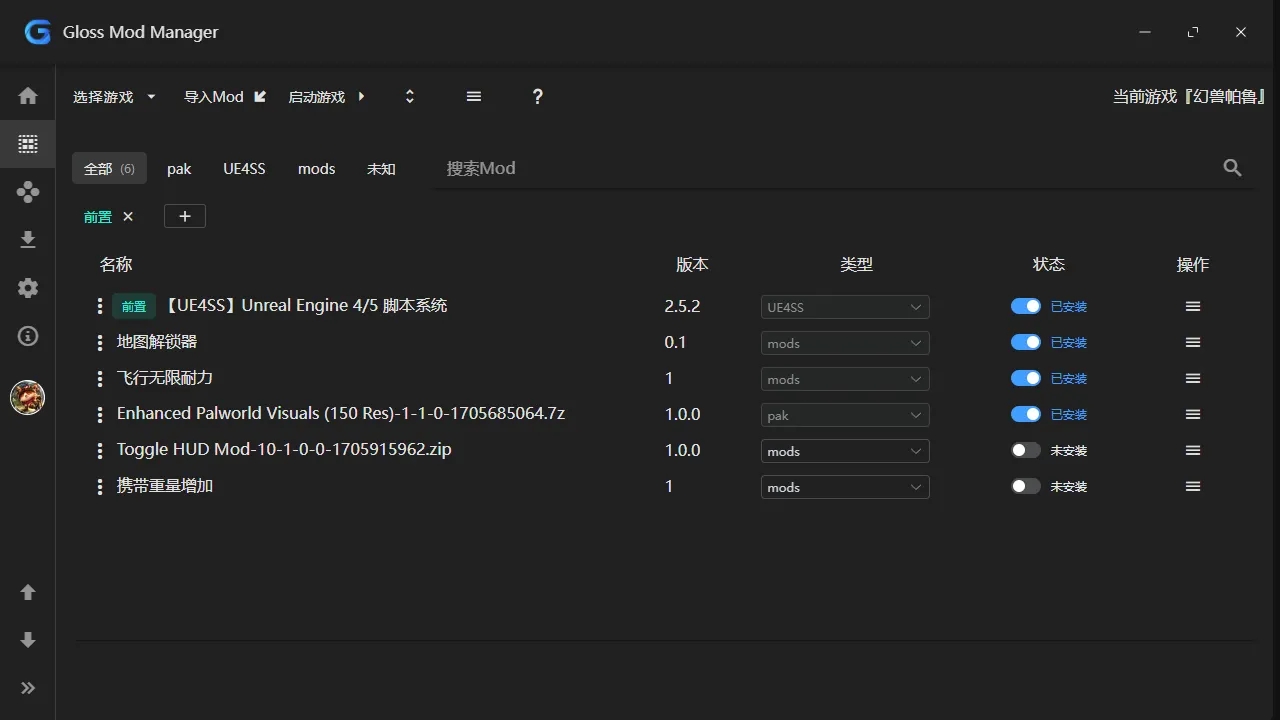This screenshot has height=720, width=1280.
Task: Remove the 前置 tag with its X
Action: [x=128, y=216]
